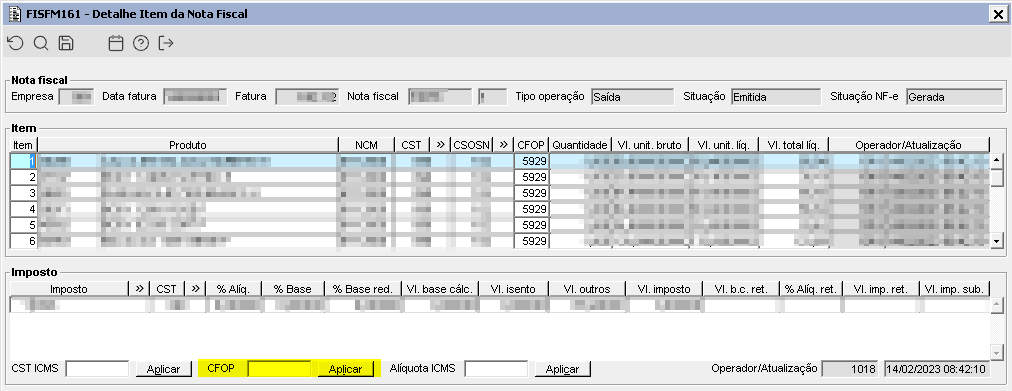Open help question mark icon

tap(141, 43)
